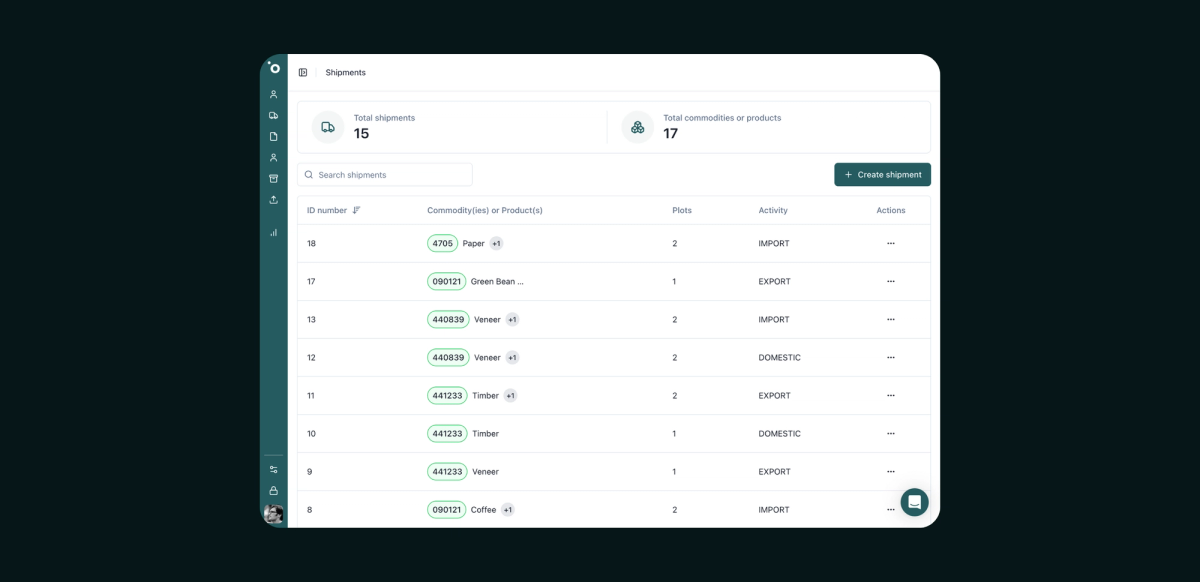The height and width of the screenshot is (582, 1200).
Task: Click the 440839 tag in row 13
Action: pos(448,319)
